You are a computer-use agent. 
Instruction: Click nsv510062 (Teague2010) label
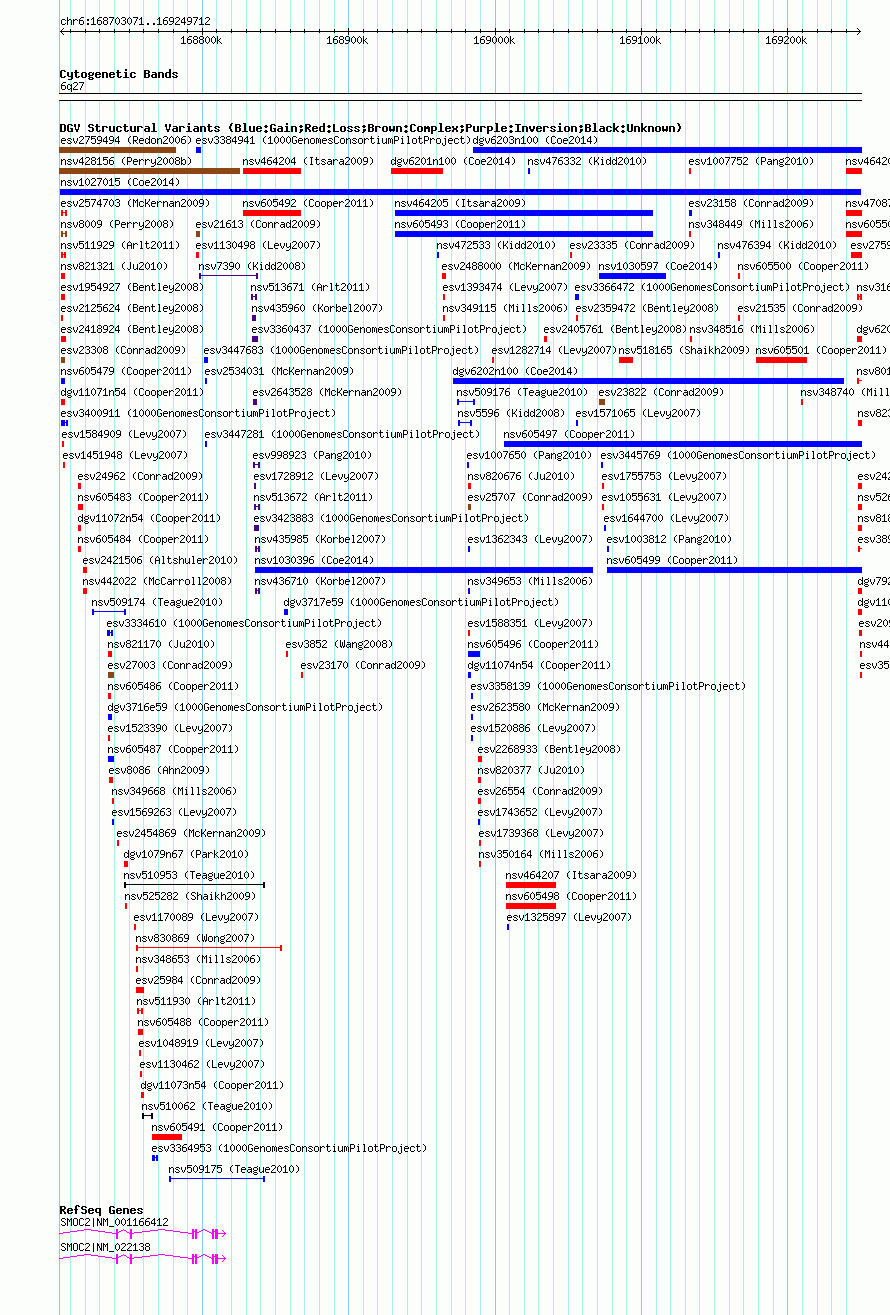[207, 1106]
